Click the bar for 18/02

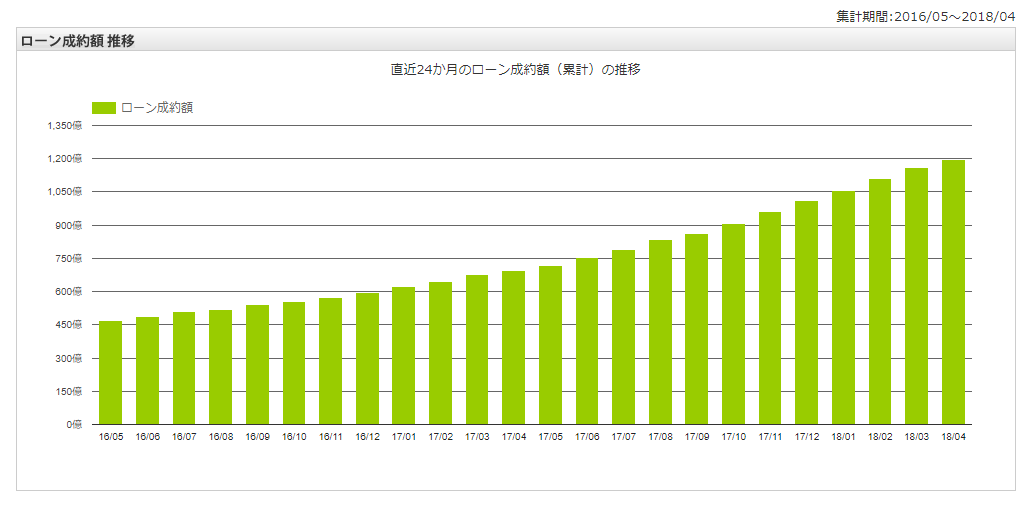tap(880, 302)
